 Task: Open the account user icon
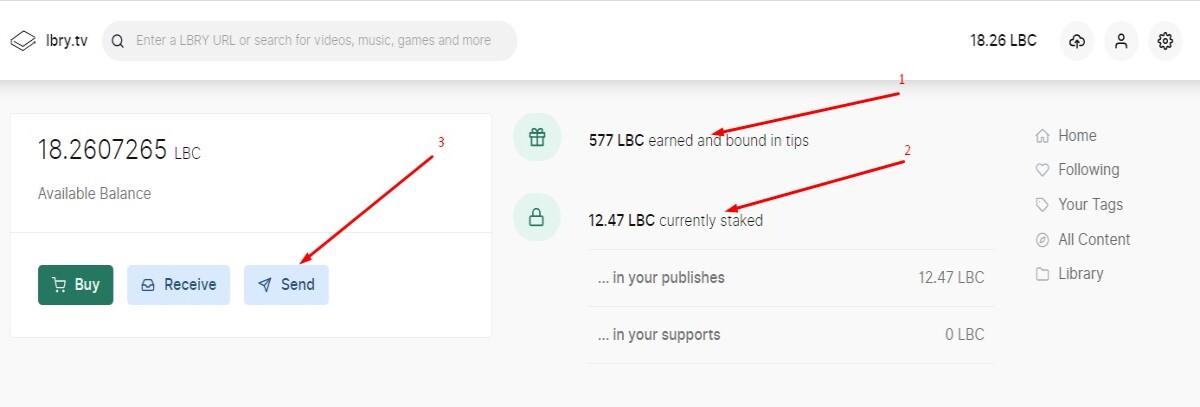click(x=1121, y=41)
